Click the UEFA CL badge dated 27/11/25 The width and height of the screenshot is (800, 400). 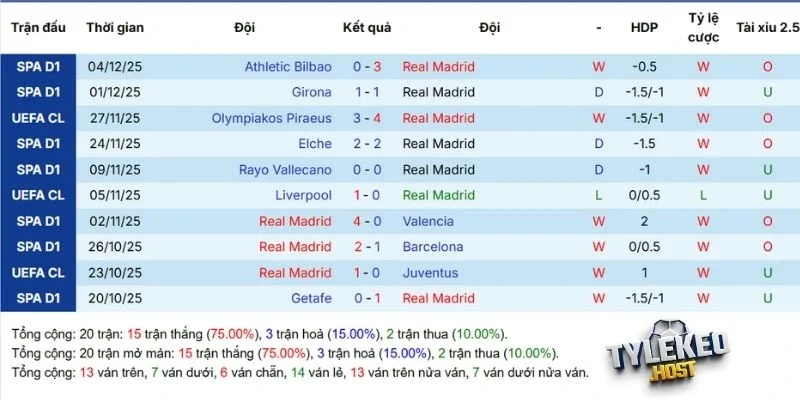(38, 118)
